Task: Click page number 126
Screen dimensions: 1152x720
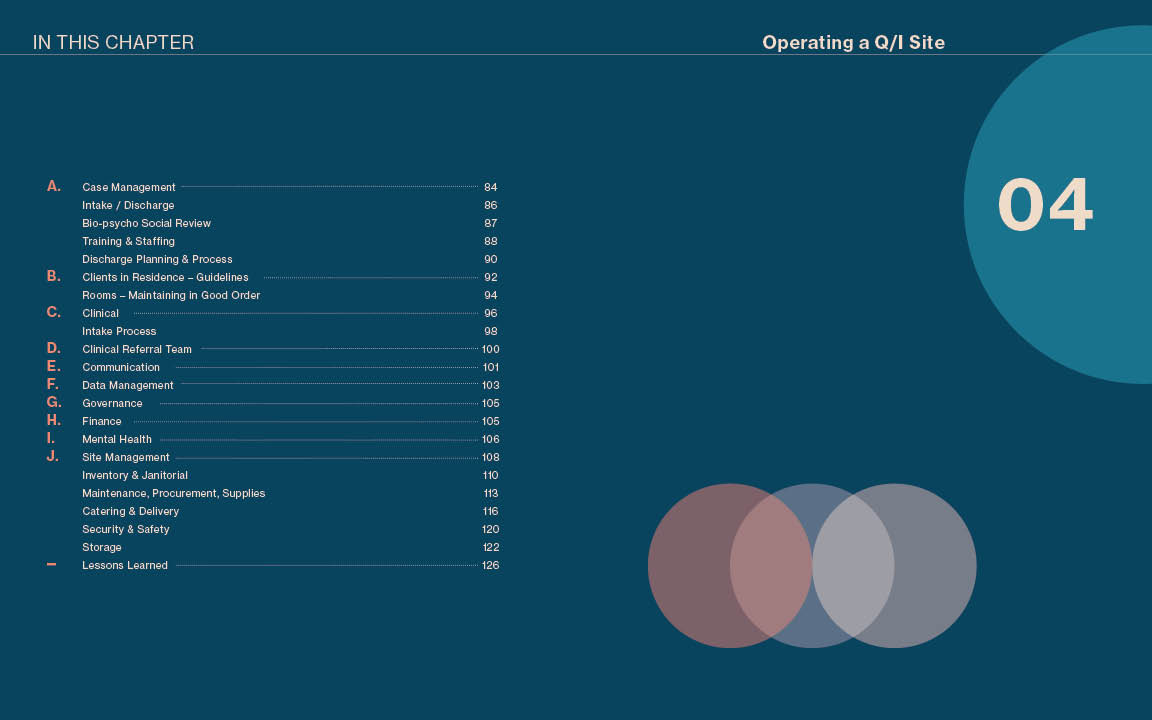Action: point(491,565)
